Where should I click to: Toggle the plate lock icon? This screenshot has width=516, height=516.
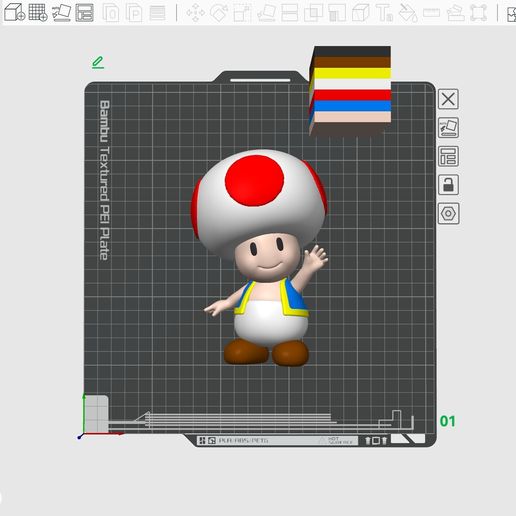pos(448,185)
